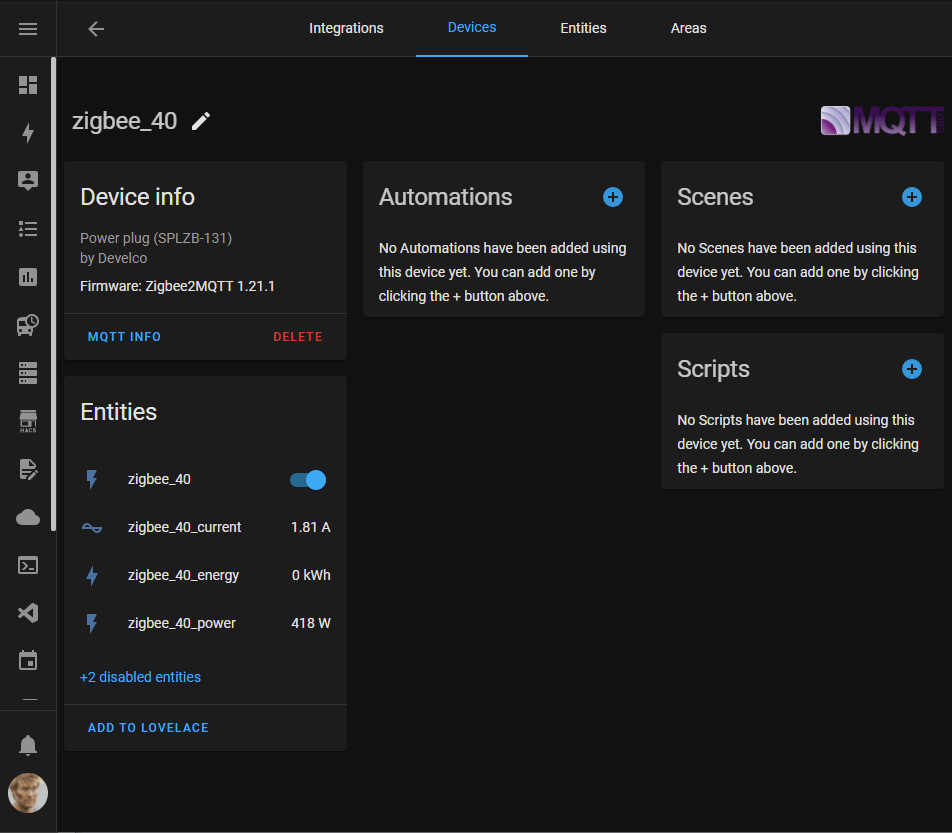This screenshot has height=833, width=952.
Task: Open the hamburger sidebar menu
Action: (28, 28)
